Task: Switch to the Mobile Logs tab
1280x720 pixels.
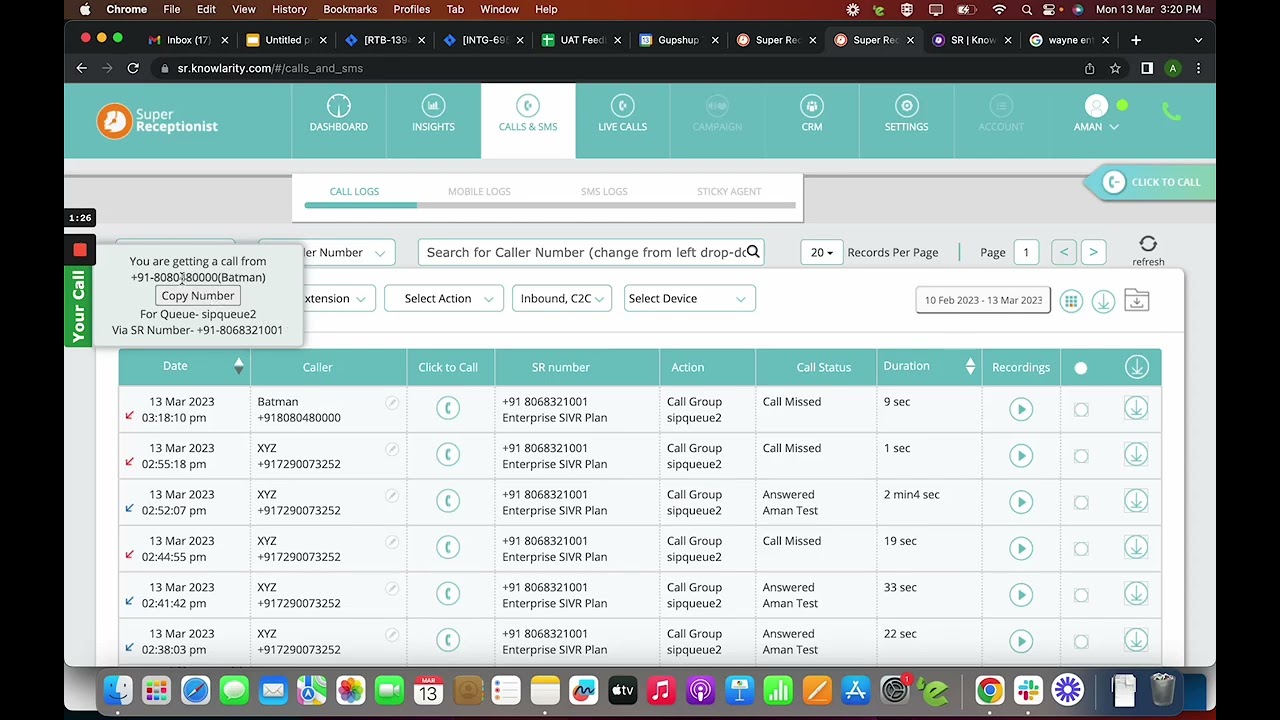Action: tap(479, 191)
